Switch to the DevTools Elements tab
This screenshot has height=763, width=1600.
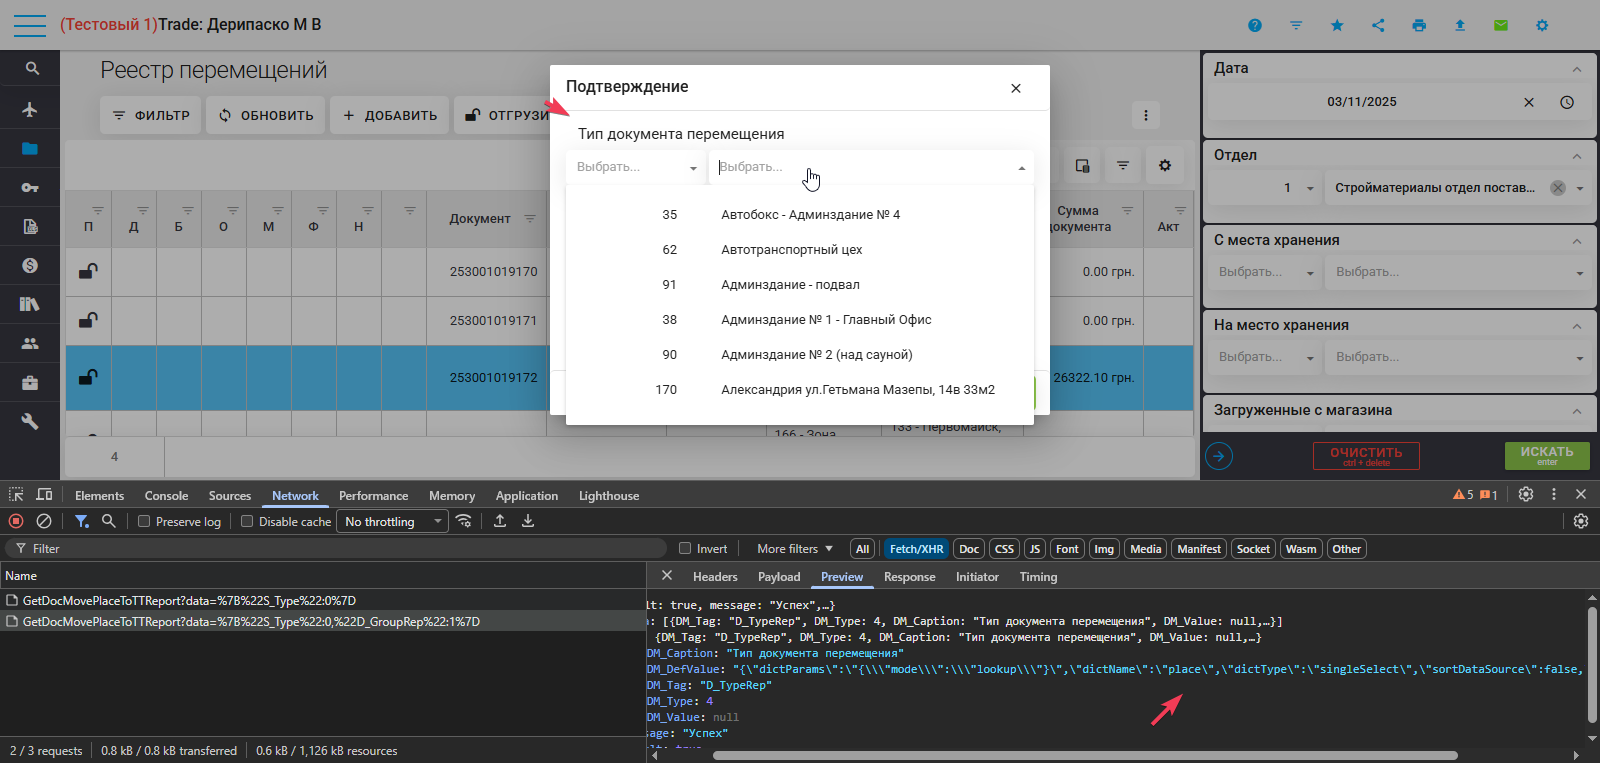(99, 495)
